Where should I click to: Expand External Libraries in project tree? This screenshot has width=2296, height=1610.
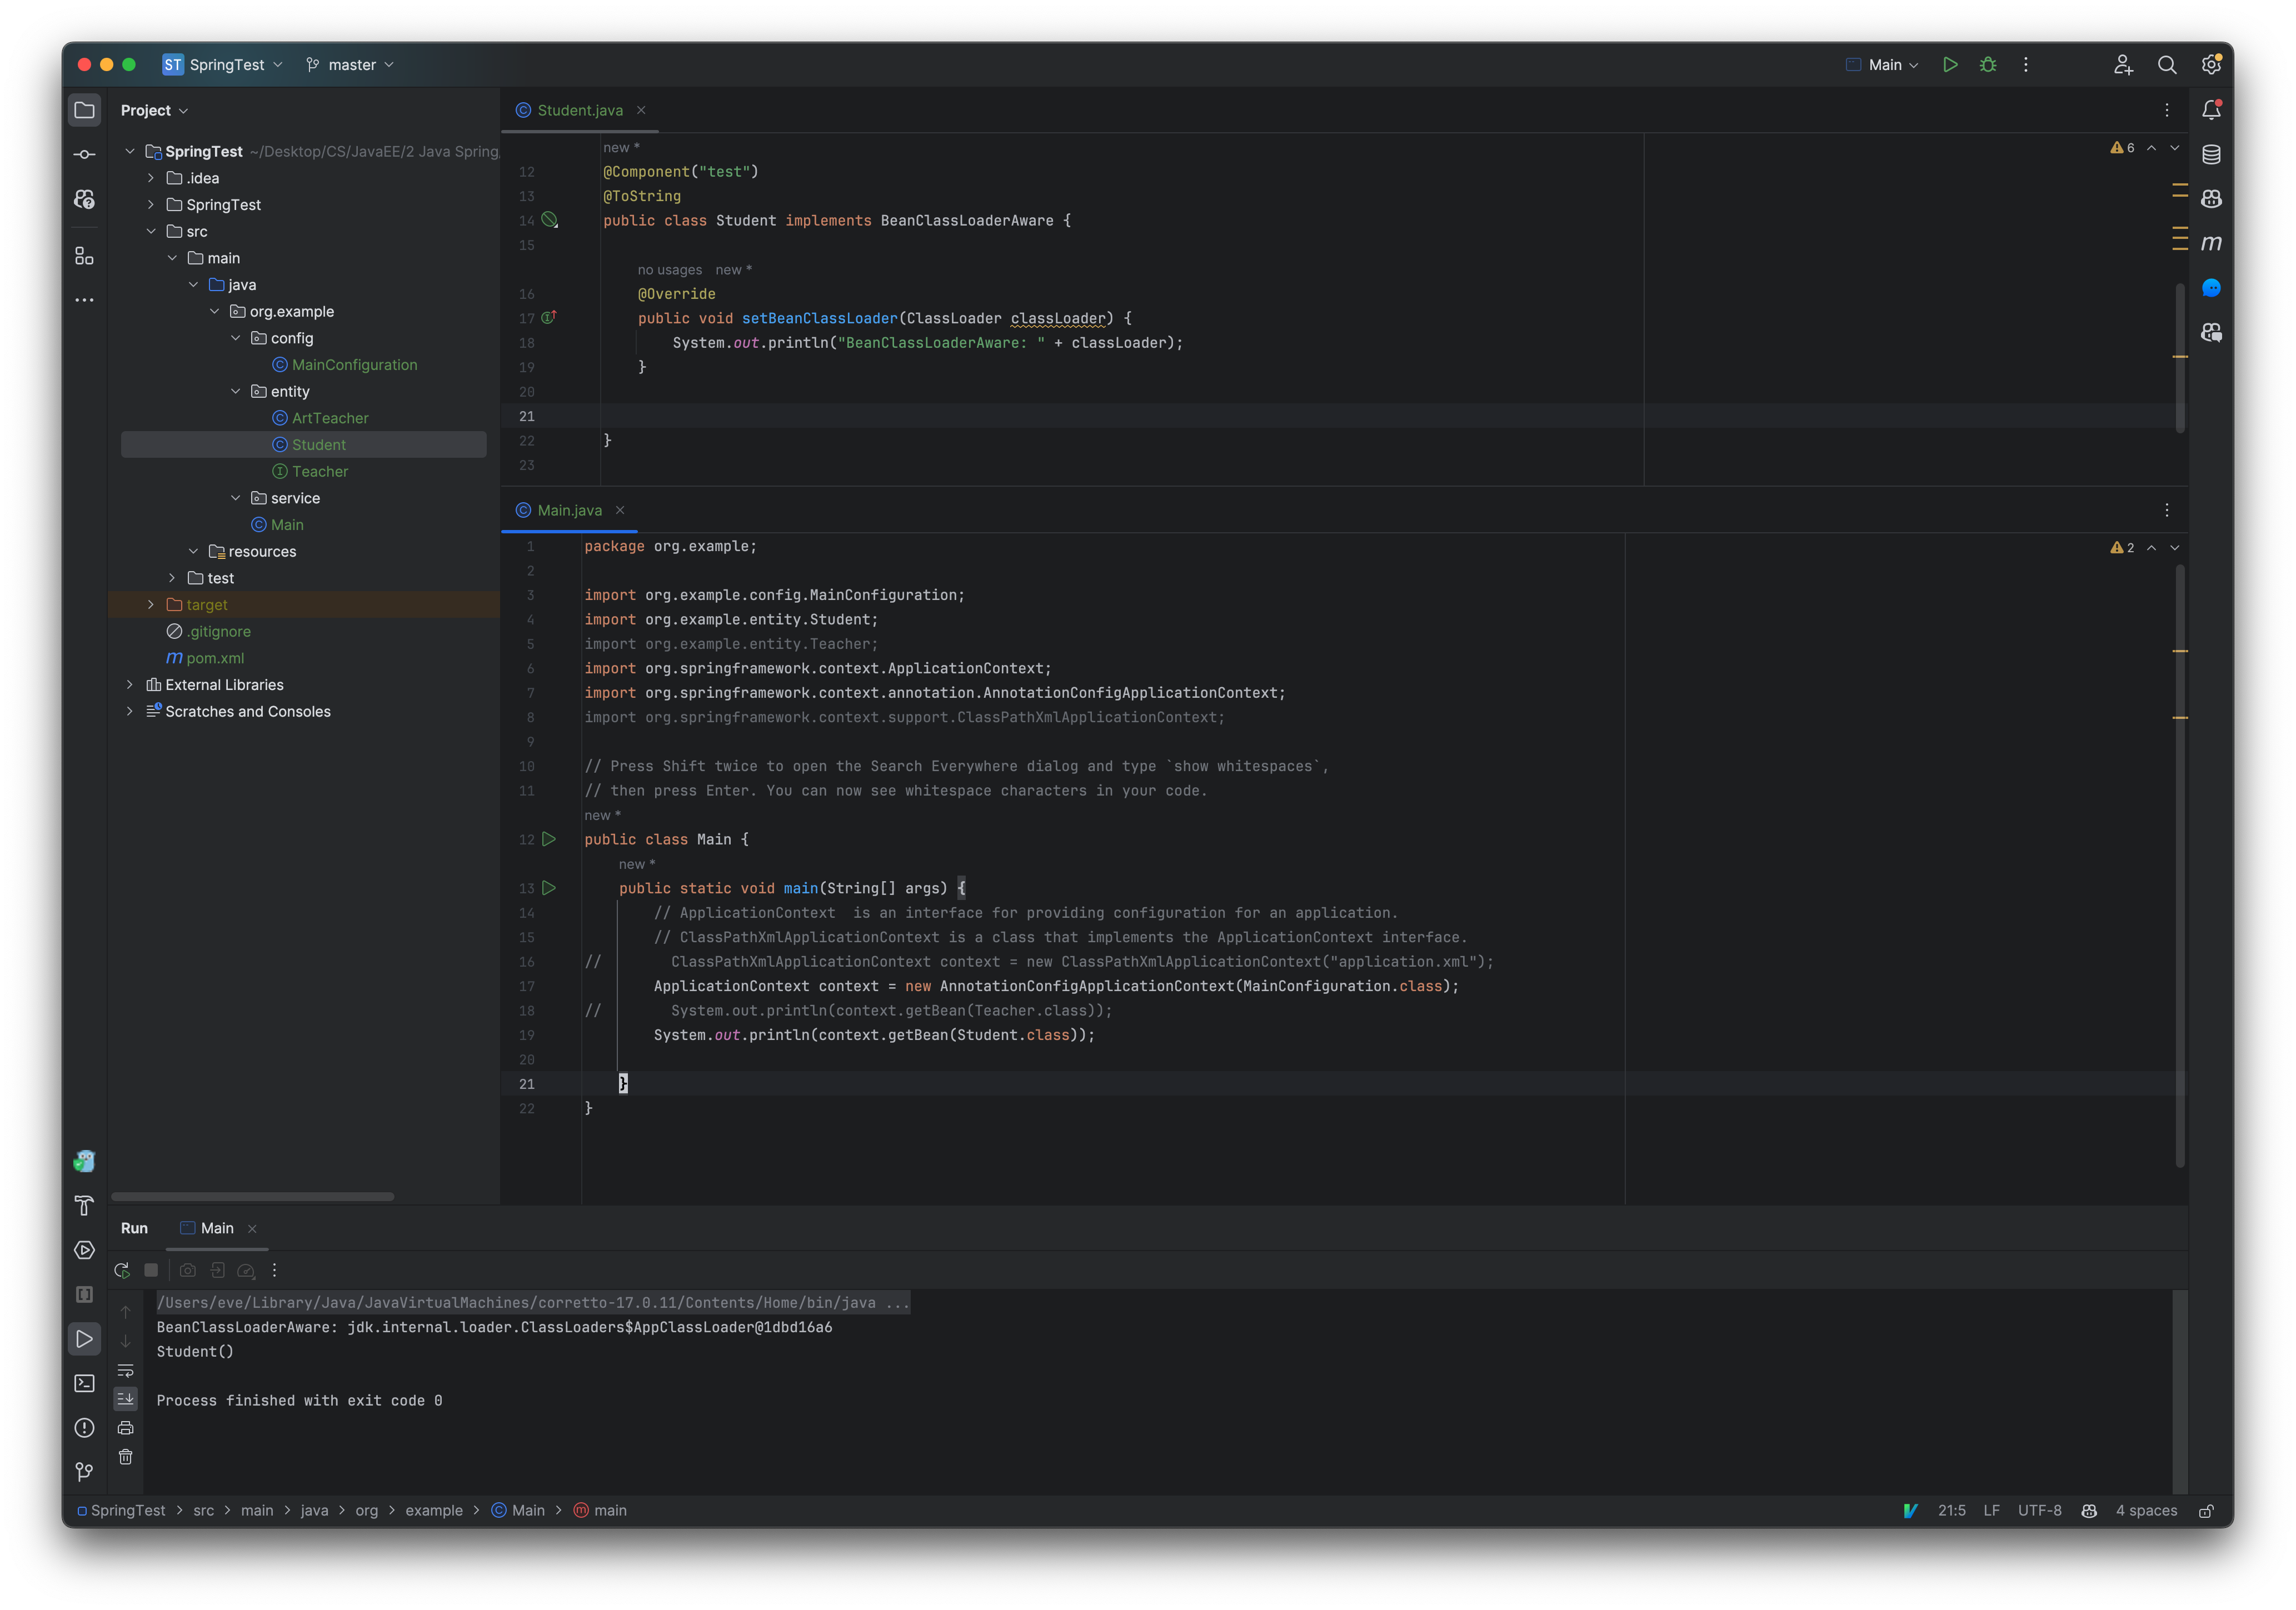(131, 684)
